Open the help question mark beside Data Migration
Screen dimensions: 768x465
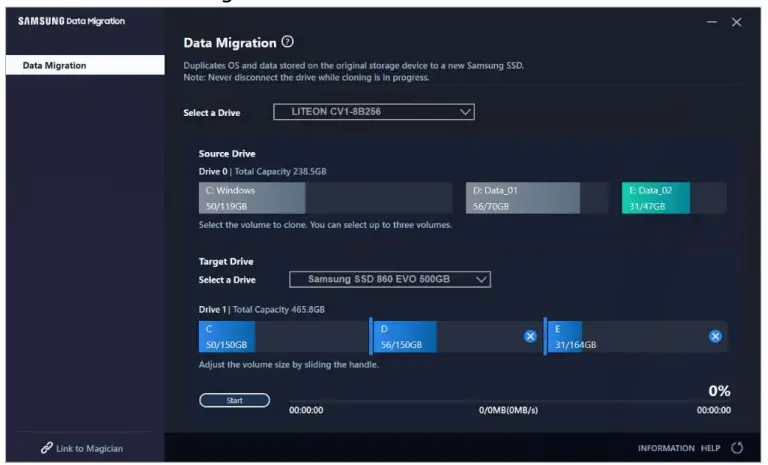[x=288, y=42]
